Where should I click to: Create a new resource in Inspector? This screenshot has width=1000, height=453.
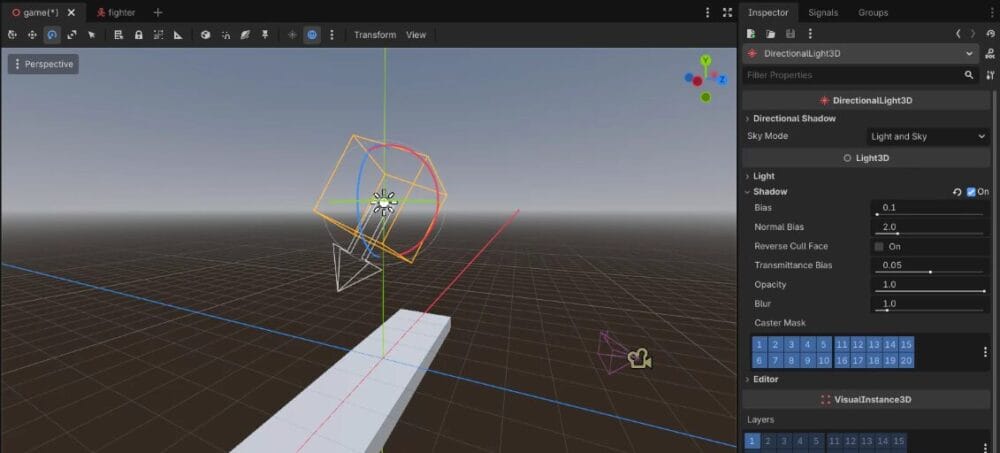click(751, 34)
